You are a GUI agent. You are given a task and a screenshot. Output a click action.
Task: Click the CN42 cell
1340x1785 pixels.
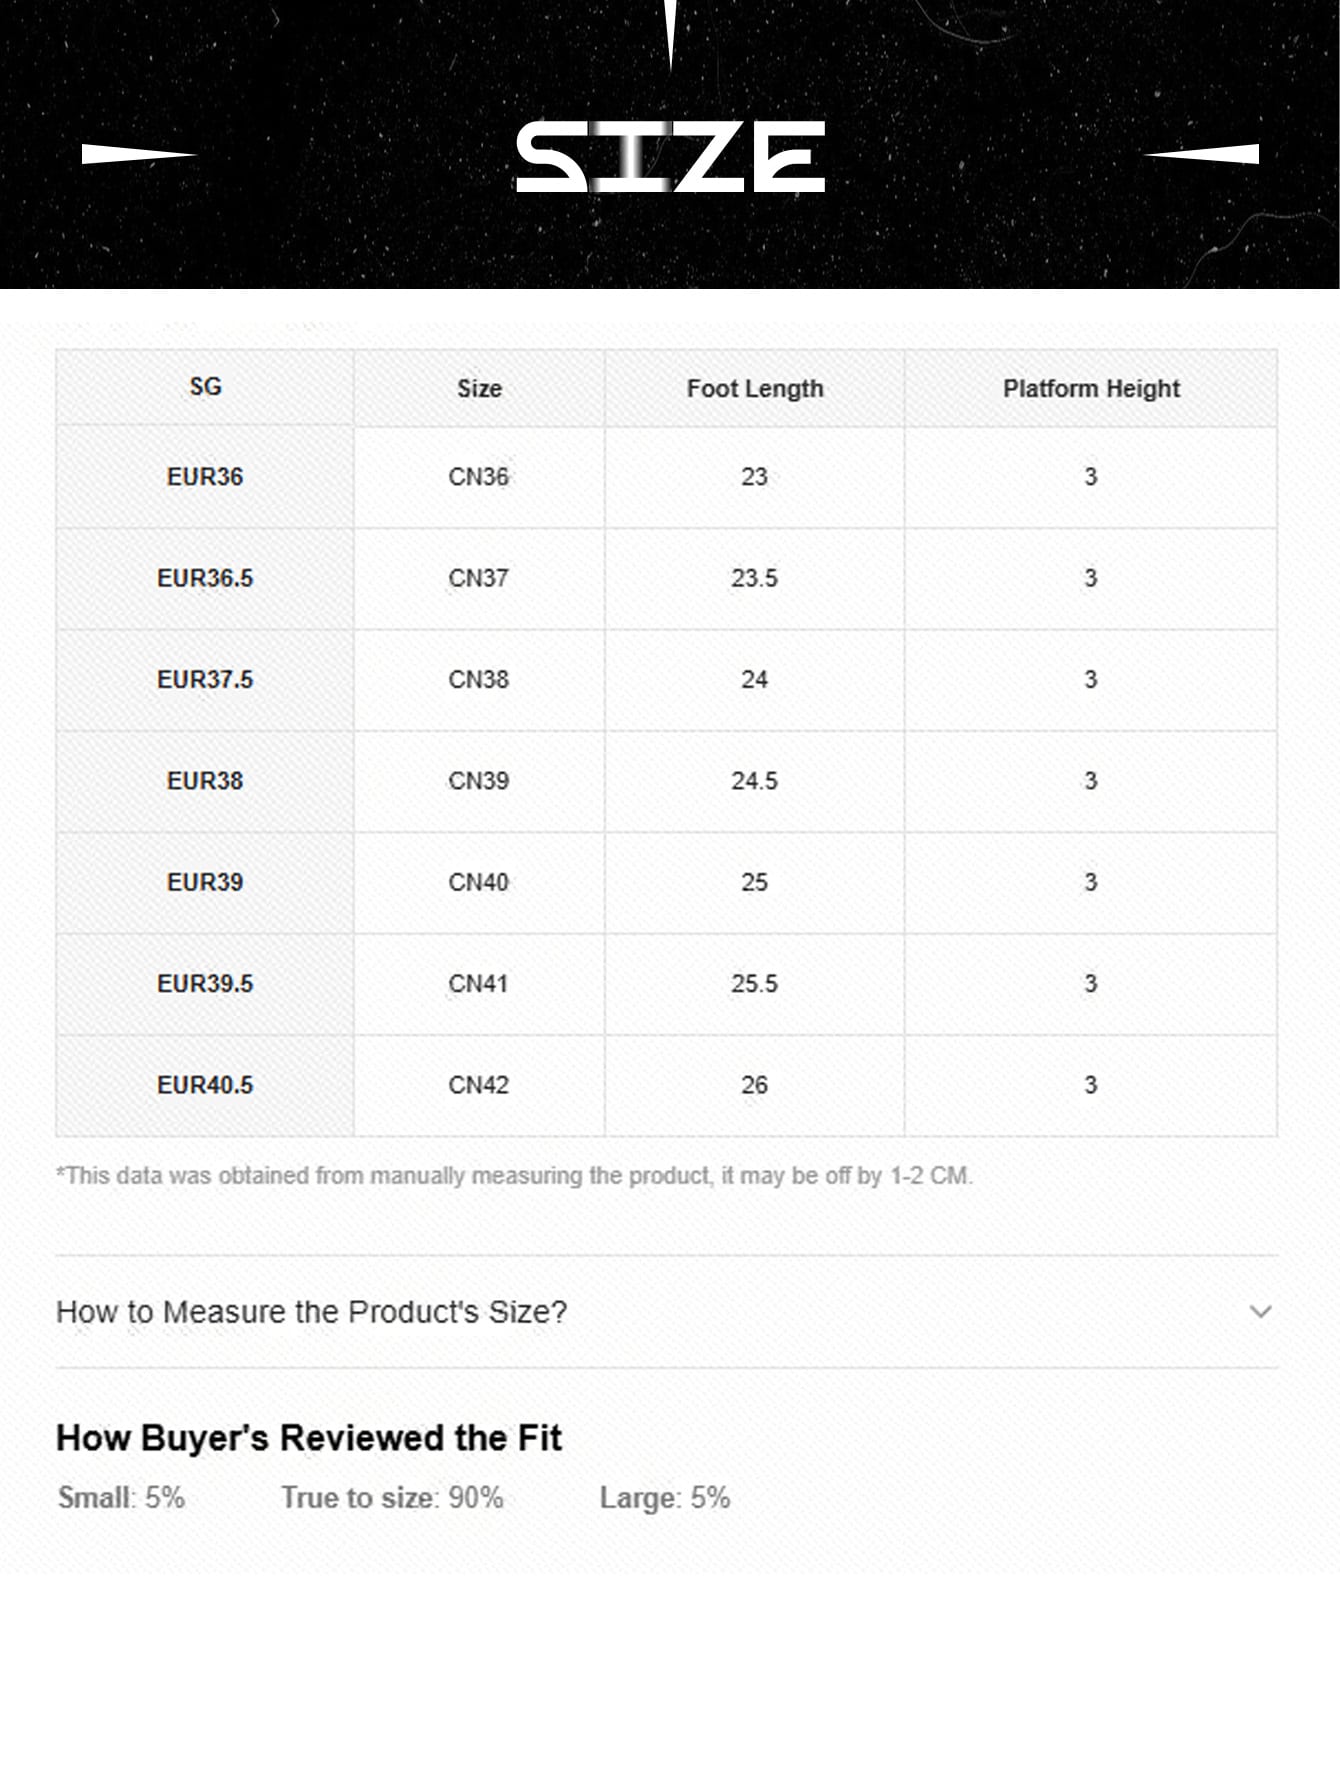(x=479, y=1085)
